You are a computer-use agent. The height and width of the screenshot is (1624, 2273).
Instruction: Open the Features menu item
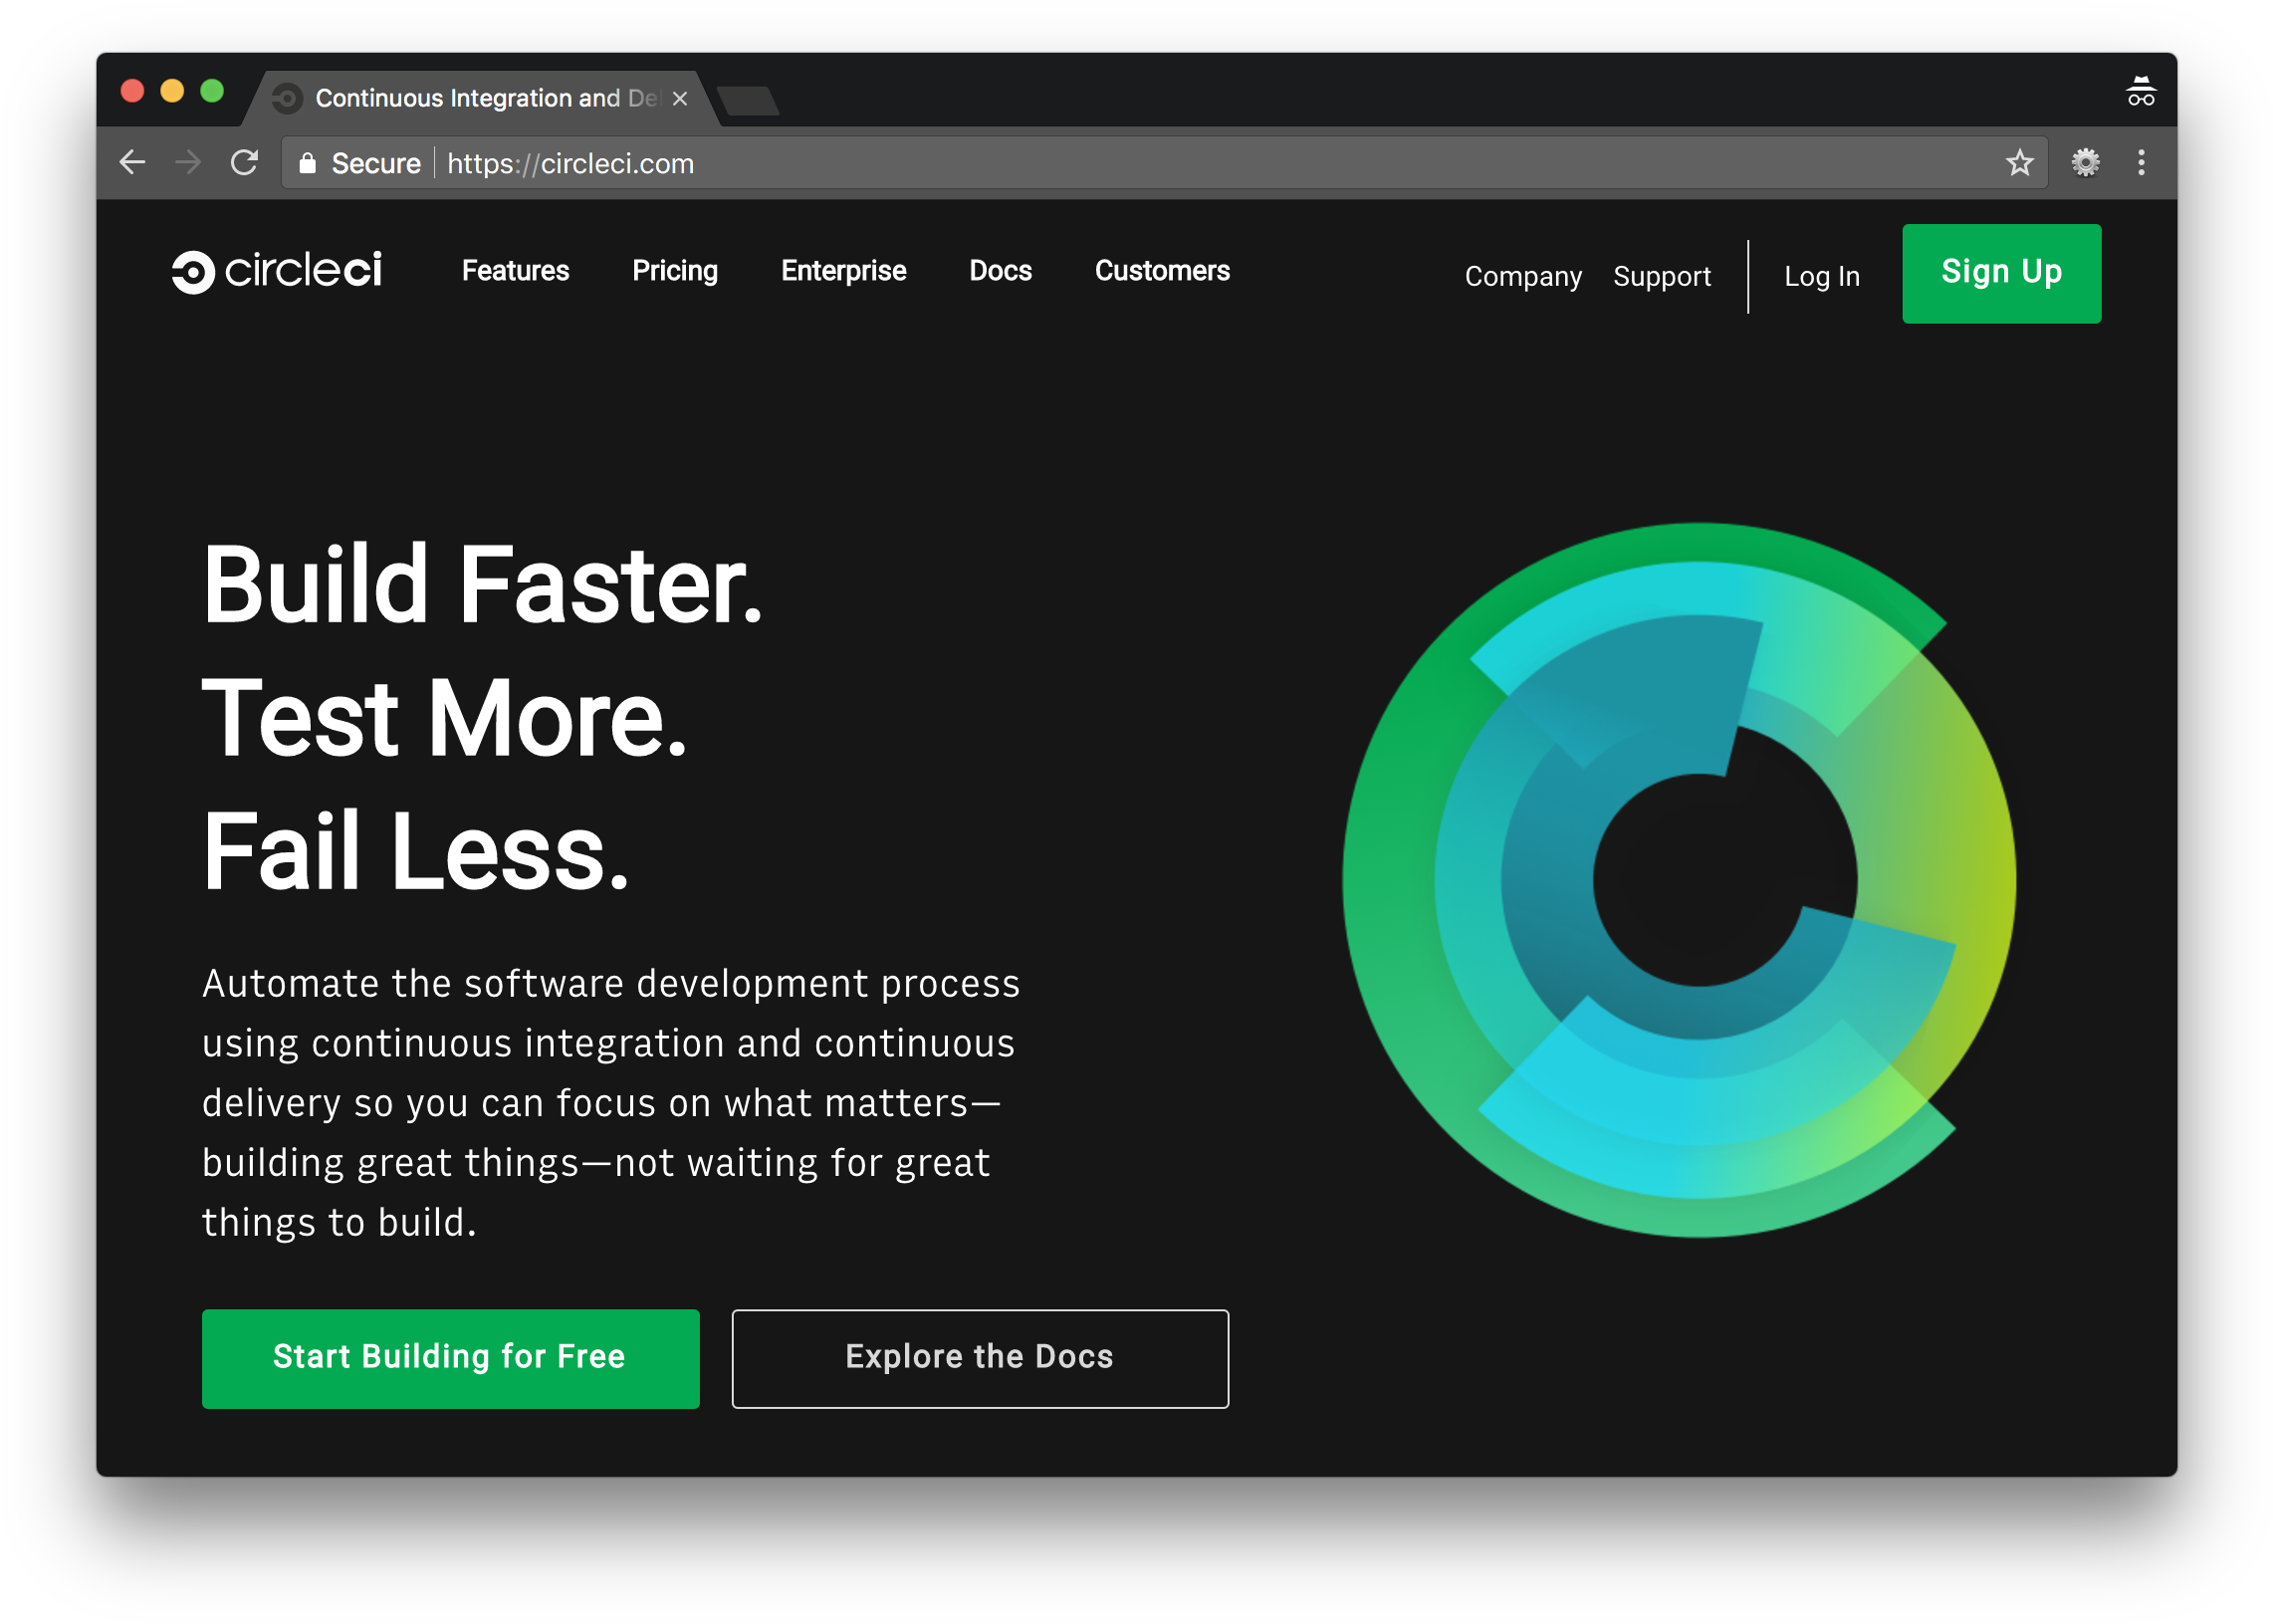tap(515, 271)
